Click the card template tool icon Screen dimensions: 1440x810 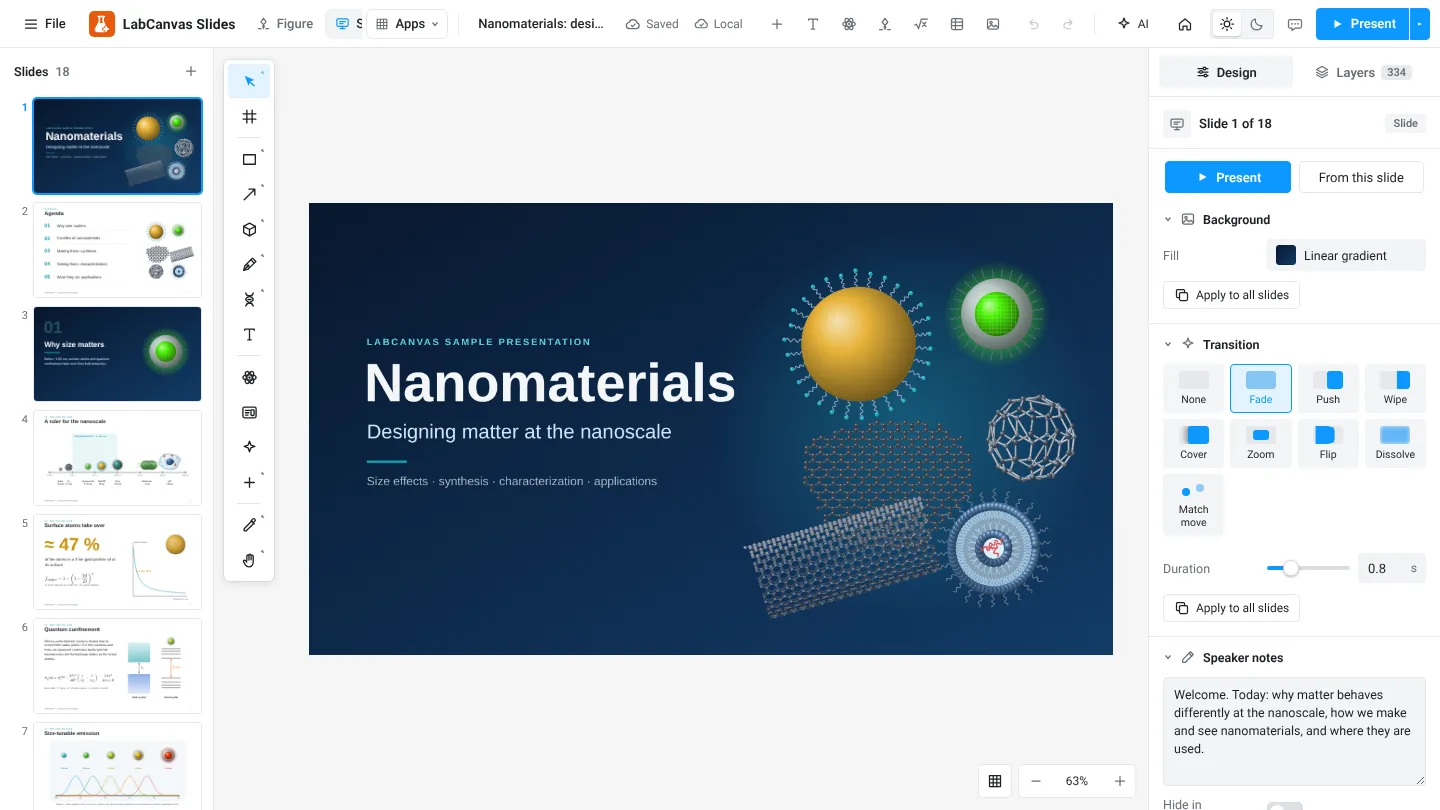(249, 412)
